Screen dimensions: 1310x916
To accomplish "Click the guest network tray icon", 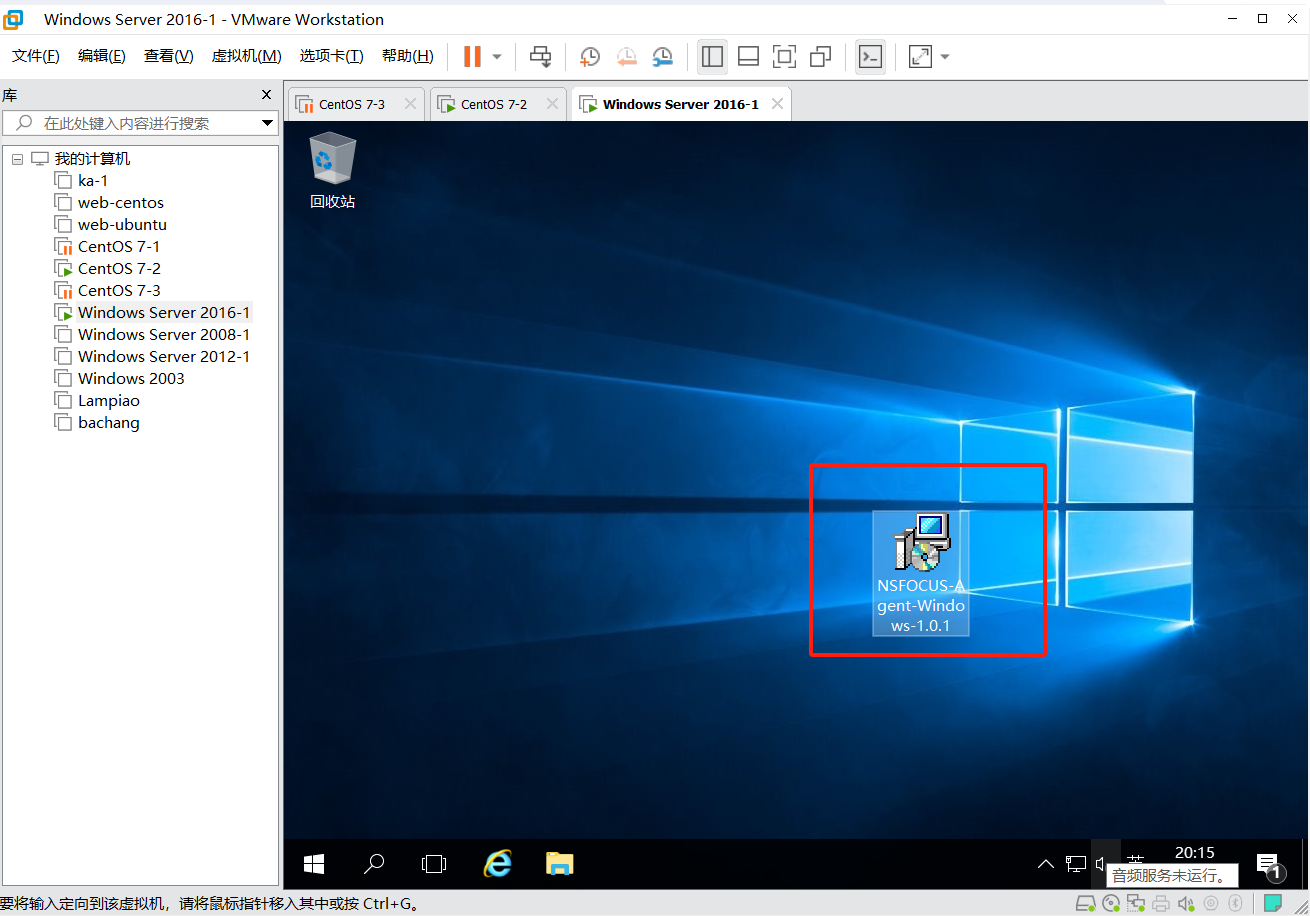I will tap(1076, 864).
